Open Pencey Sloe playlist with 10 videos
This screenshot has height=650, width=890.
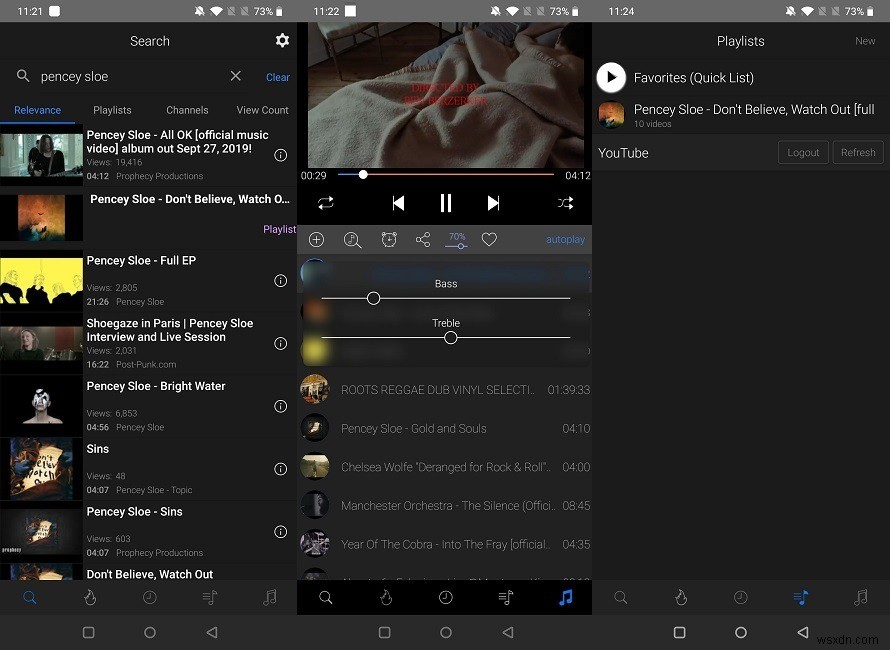[741, 115]
